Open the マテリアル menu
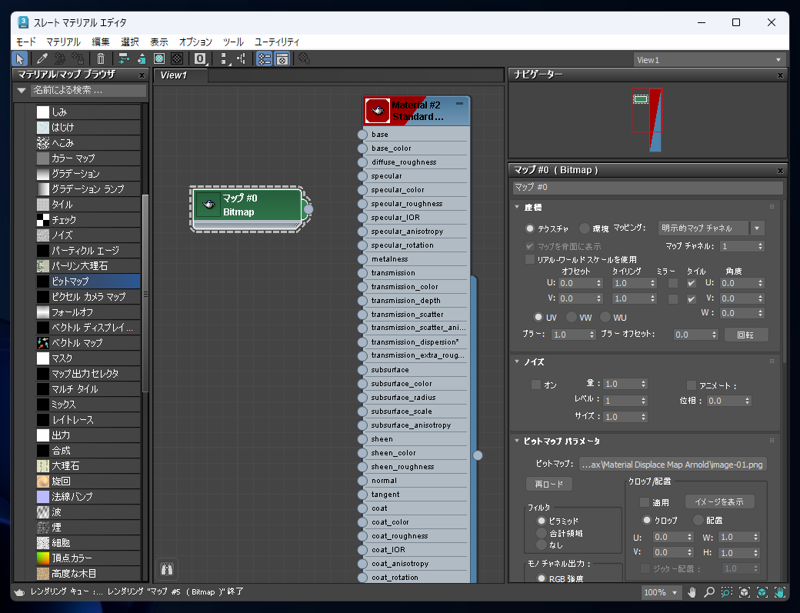 (63, 42)
